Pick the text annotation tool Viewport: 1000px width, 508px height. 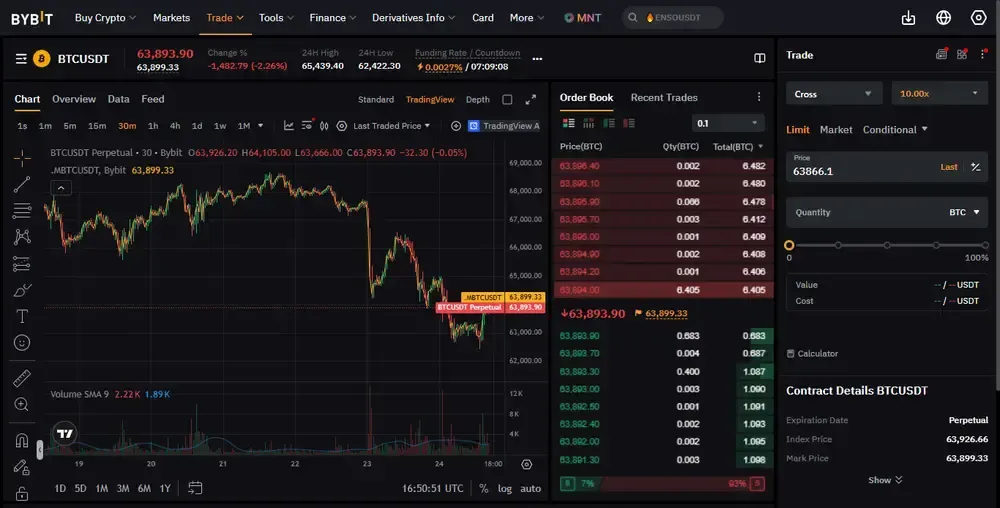pos(22,316)
